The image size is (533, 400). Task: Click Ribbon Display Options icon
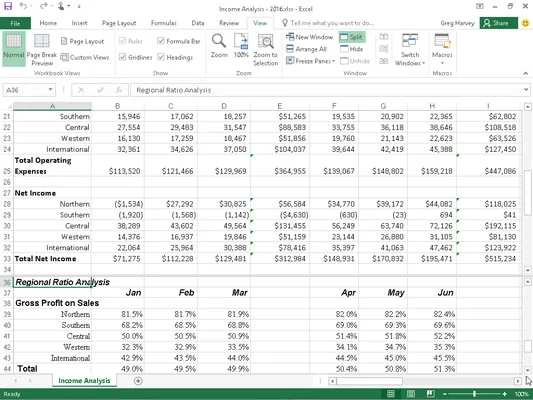(x=480, y=6)
